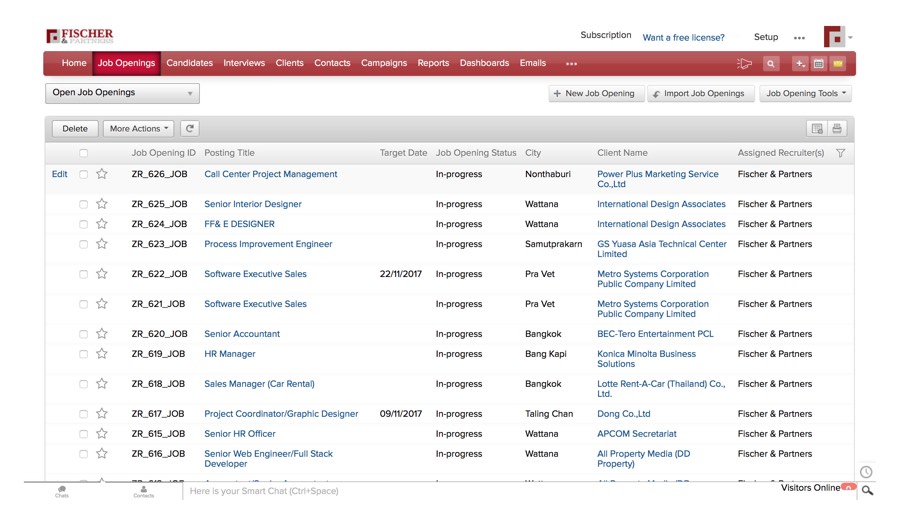Open the top ellipsis menu beside Setup
The image size is (900, 524).
tap(800, 38)
